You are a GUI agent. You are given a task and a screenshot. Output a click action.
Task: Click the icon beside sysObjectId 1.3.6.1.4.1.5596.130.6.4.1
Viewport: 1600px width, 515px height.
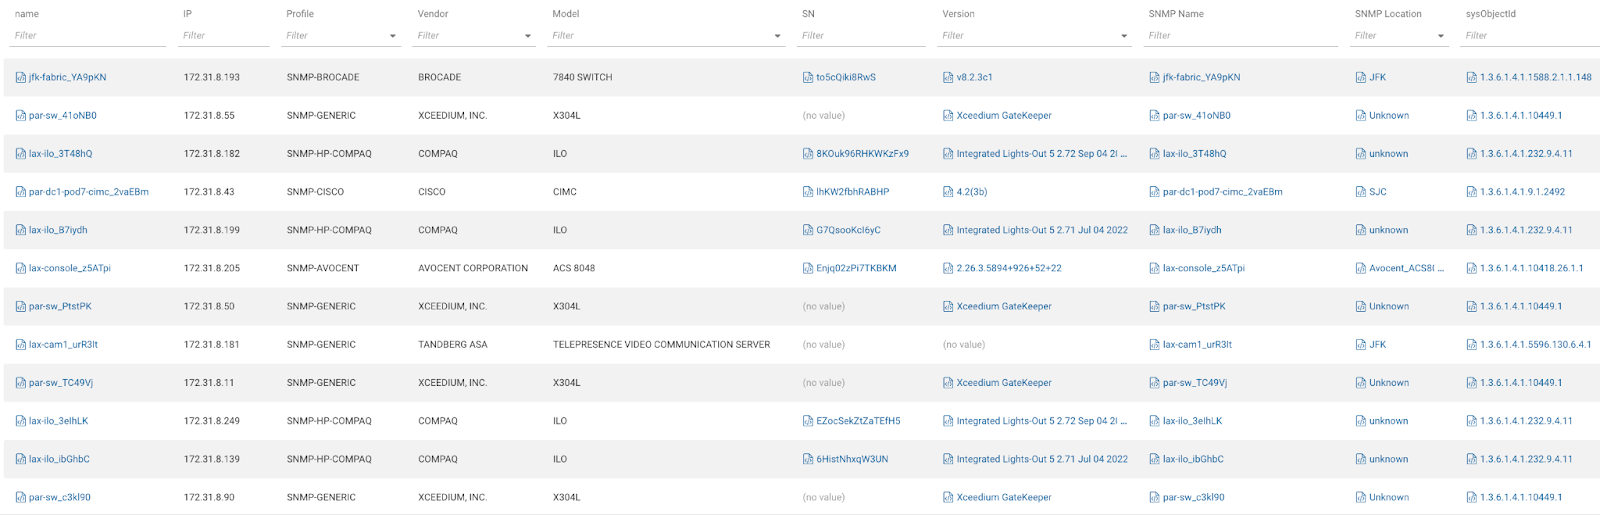coord(1472,345)
